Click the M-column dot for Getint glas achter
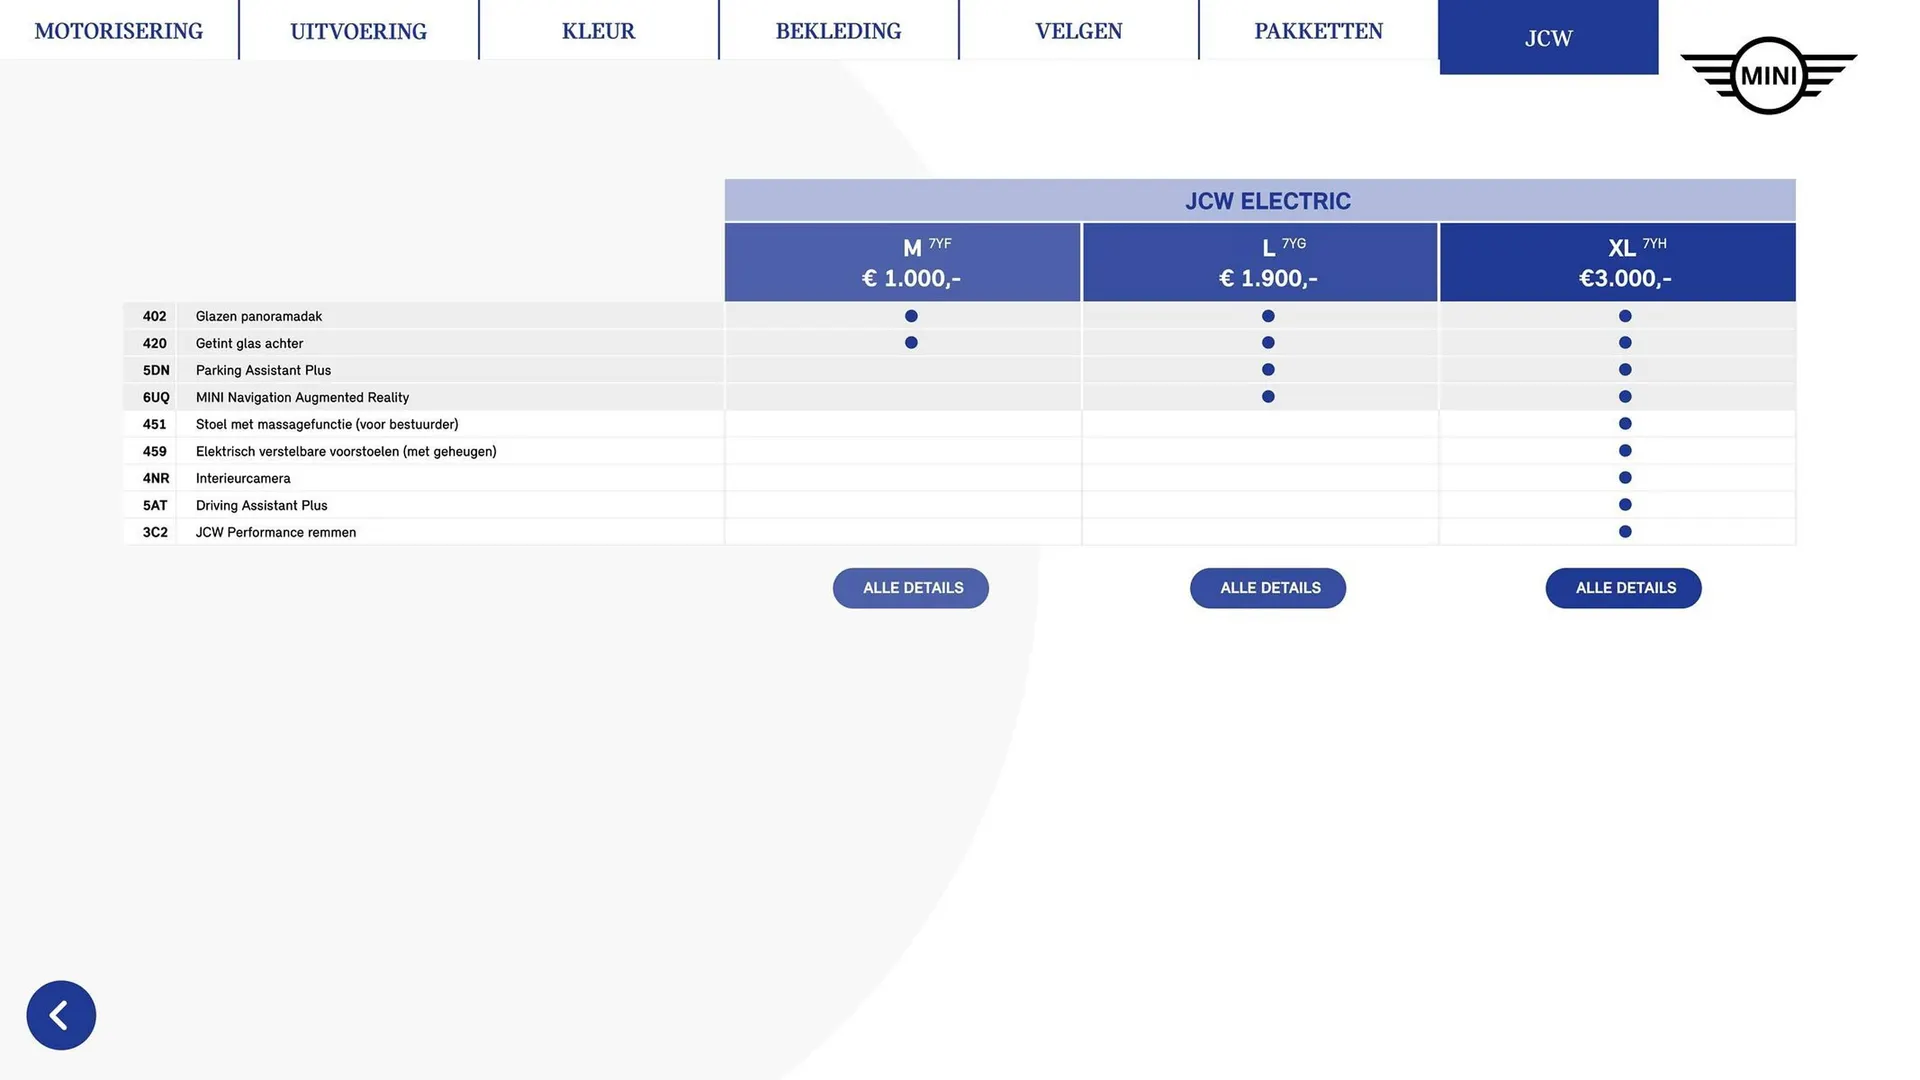Image resolution: width=1920 pixels, height=1080 pixels. (x=911, y=343)
